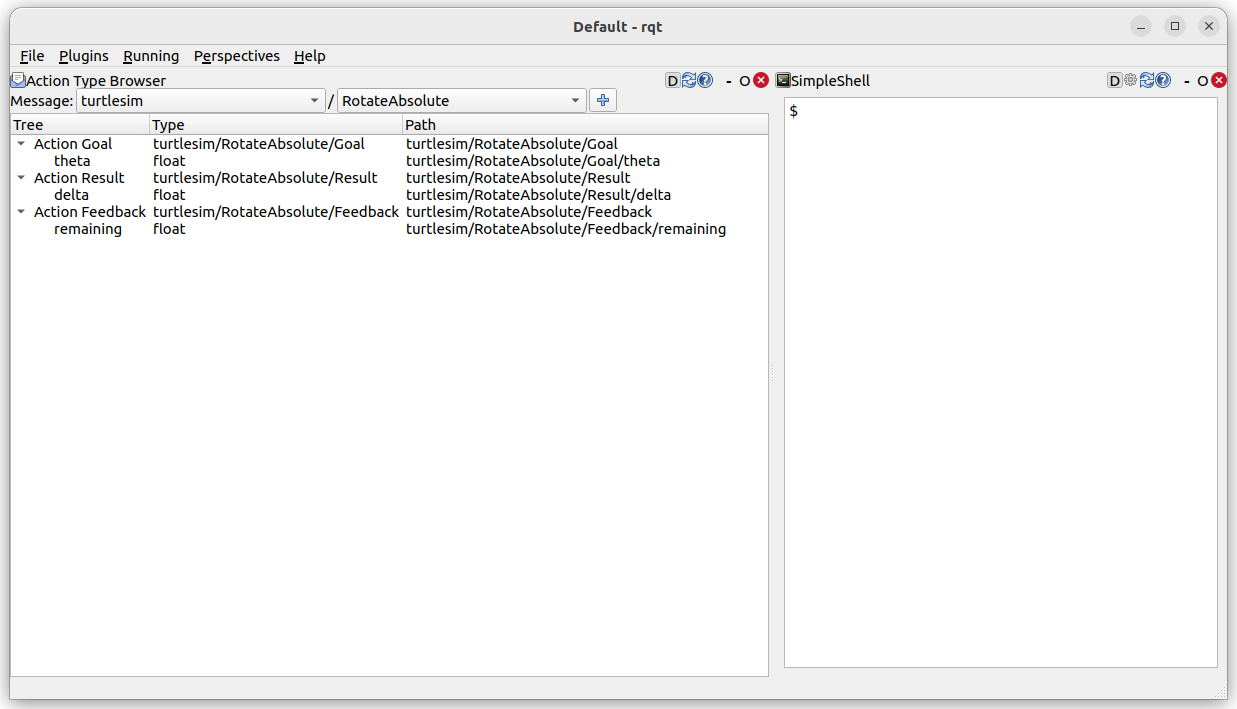This screenshot has width=1237, height=709.
Task: Sort by the Path column header
Action: (585, 125)
